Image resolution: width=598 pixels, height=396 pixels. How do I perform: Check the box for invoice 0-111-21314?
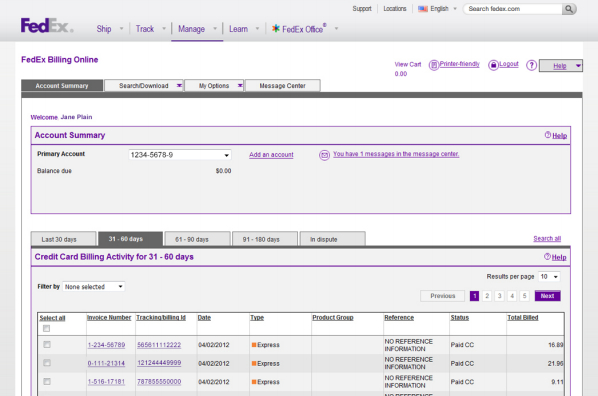tap(47, 363)
